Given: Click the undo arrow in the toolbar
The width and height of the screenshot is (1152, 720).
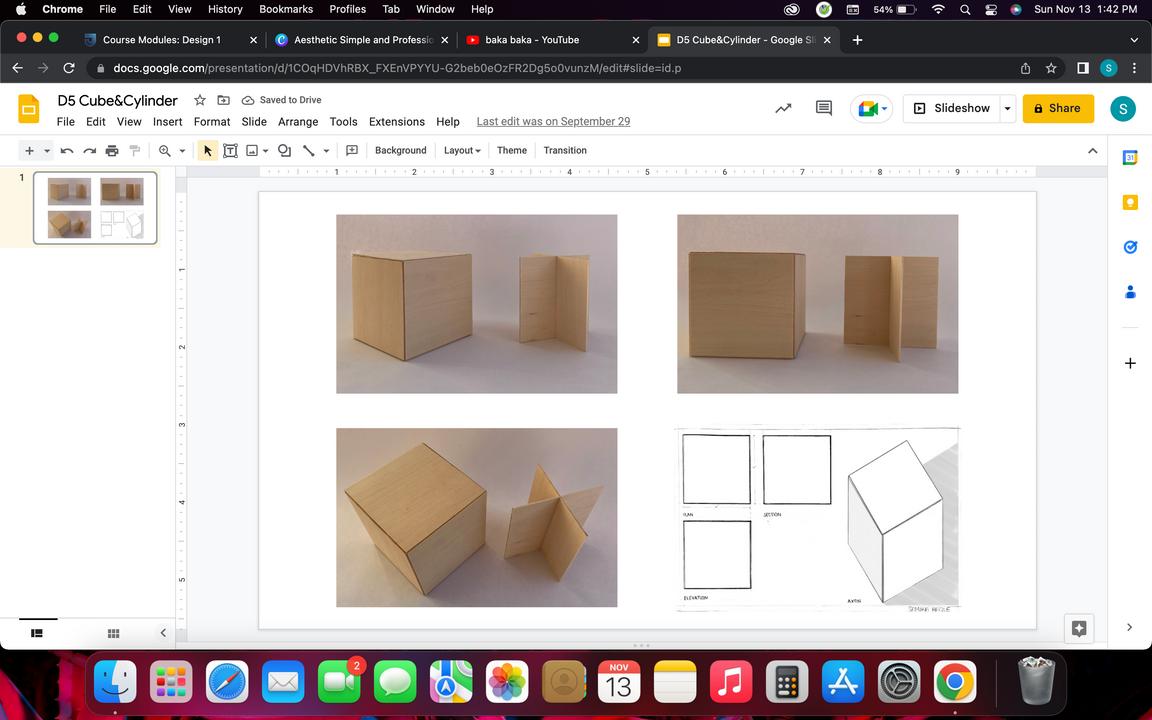Looking at the screenshot, I should [67, 151].
